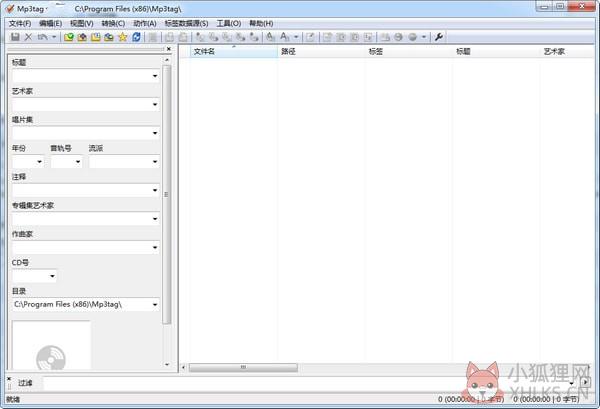
Task: Close the tag panel with its X
Action: (169, 49)
